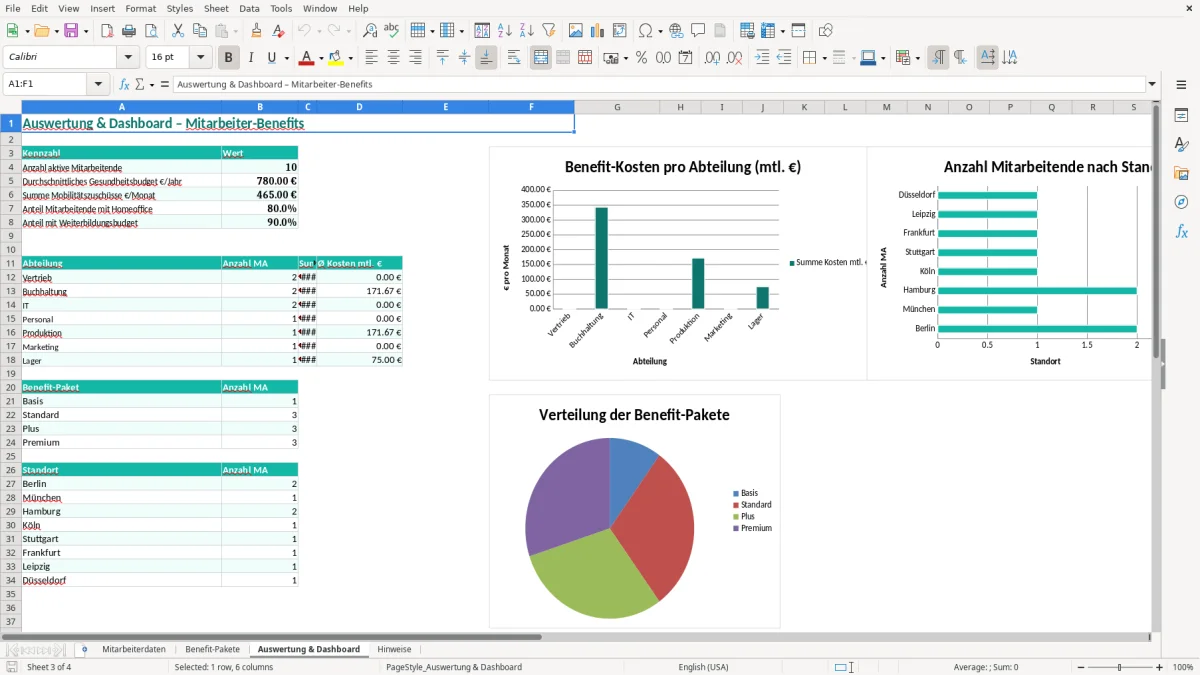This screenshot has width=1200, height=675.
Task: Open Conditional Formatting dropdown arrow
Action: point(917,58)
